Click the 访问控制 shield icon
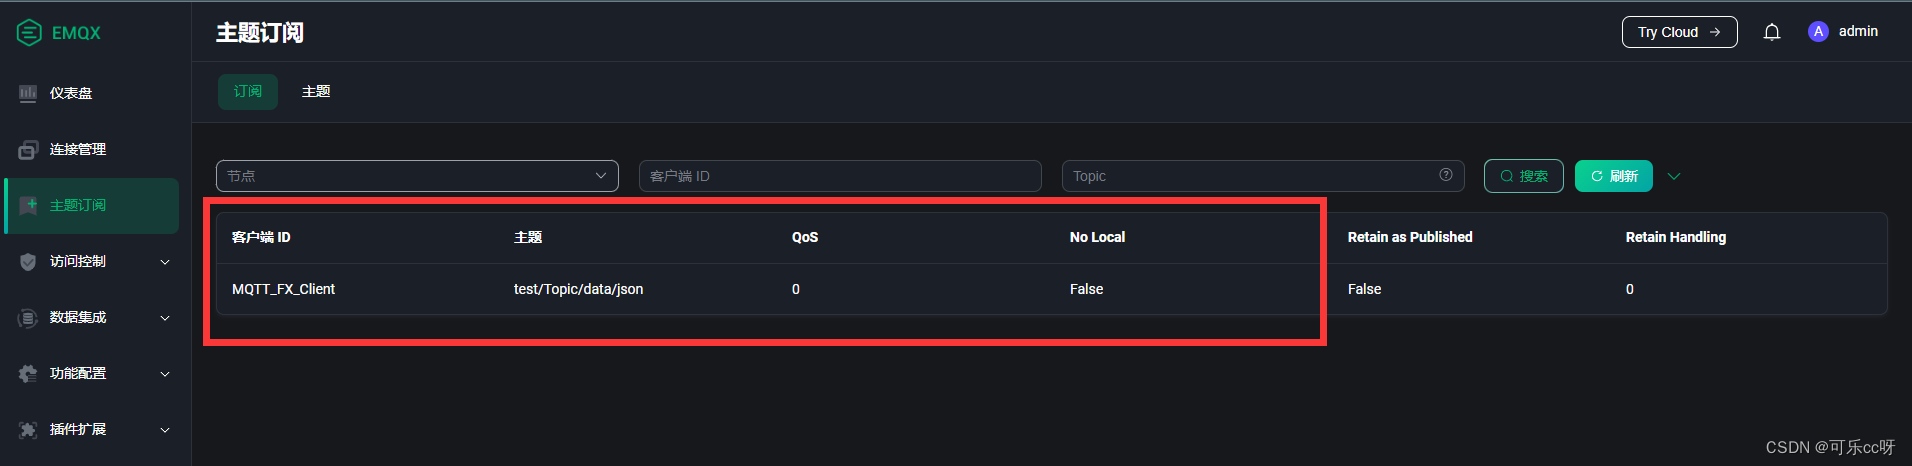The width and height of the screenshot is (1912, 466). [28, 262]
